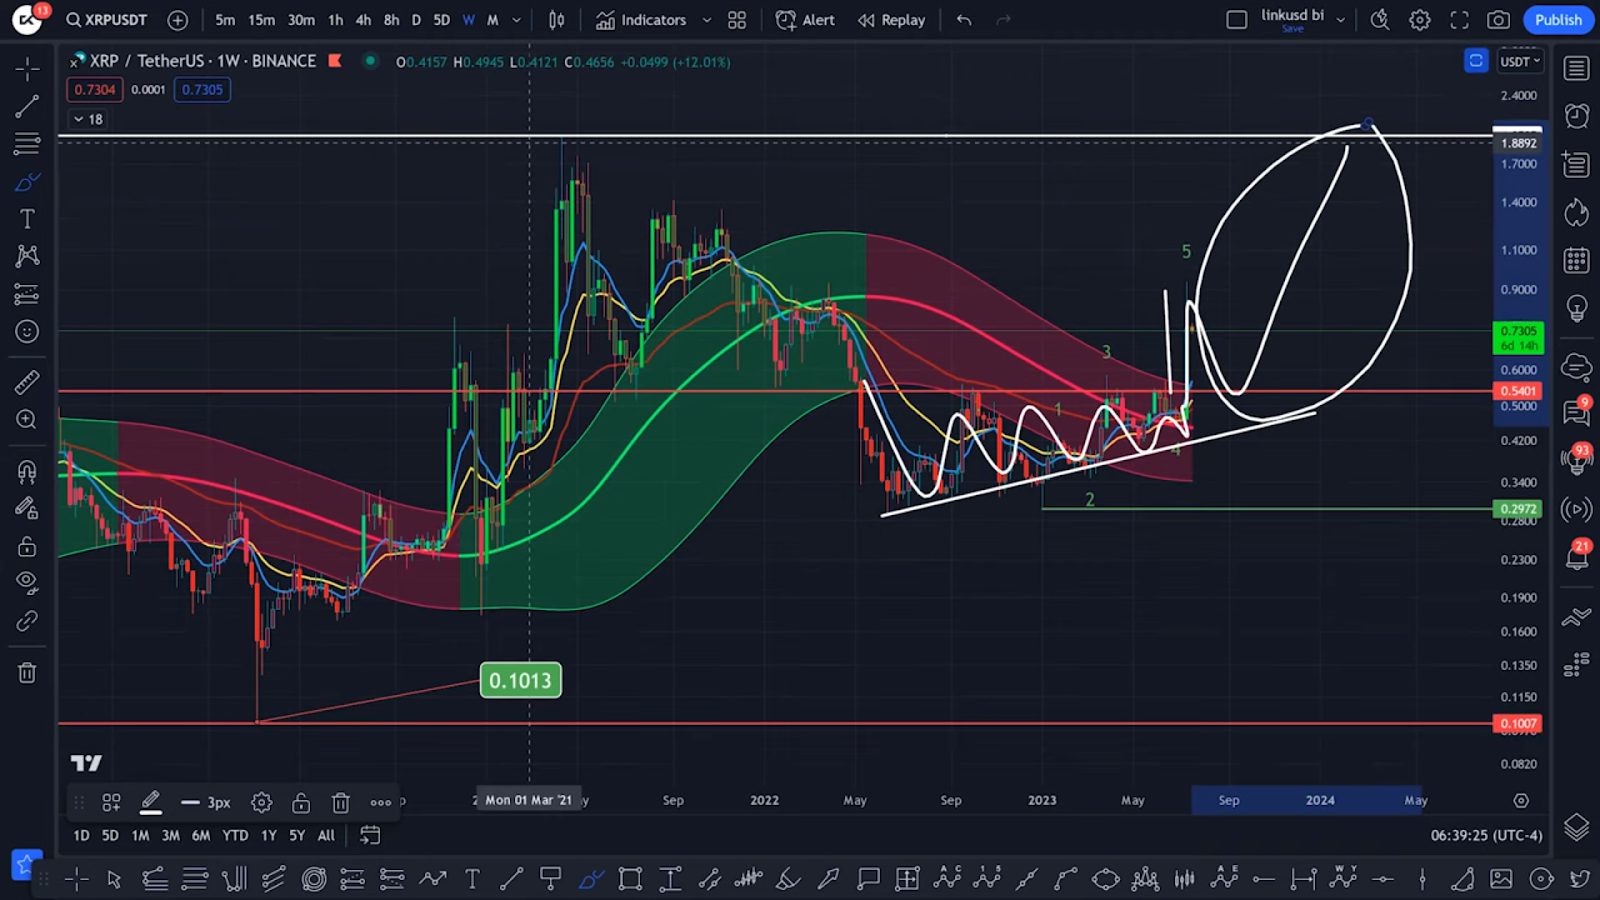Select the Trend Line drawing tool
Image resolution: width=1600 pixels, height=900 pixels.
point(26,107)
